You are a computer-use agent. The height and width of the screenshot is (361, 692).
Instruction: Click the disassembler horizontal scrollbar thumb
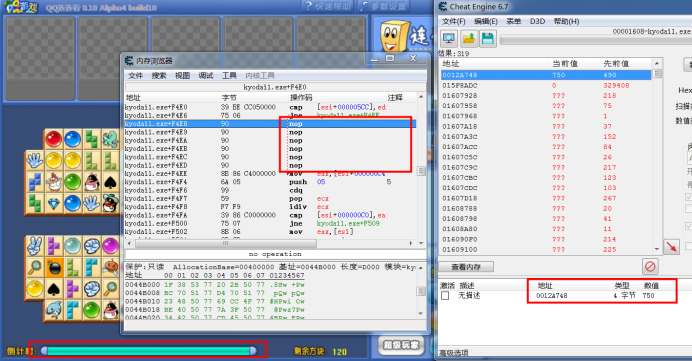pos(226,243)
